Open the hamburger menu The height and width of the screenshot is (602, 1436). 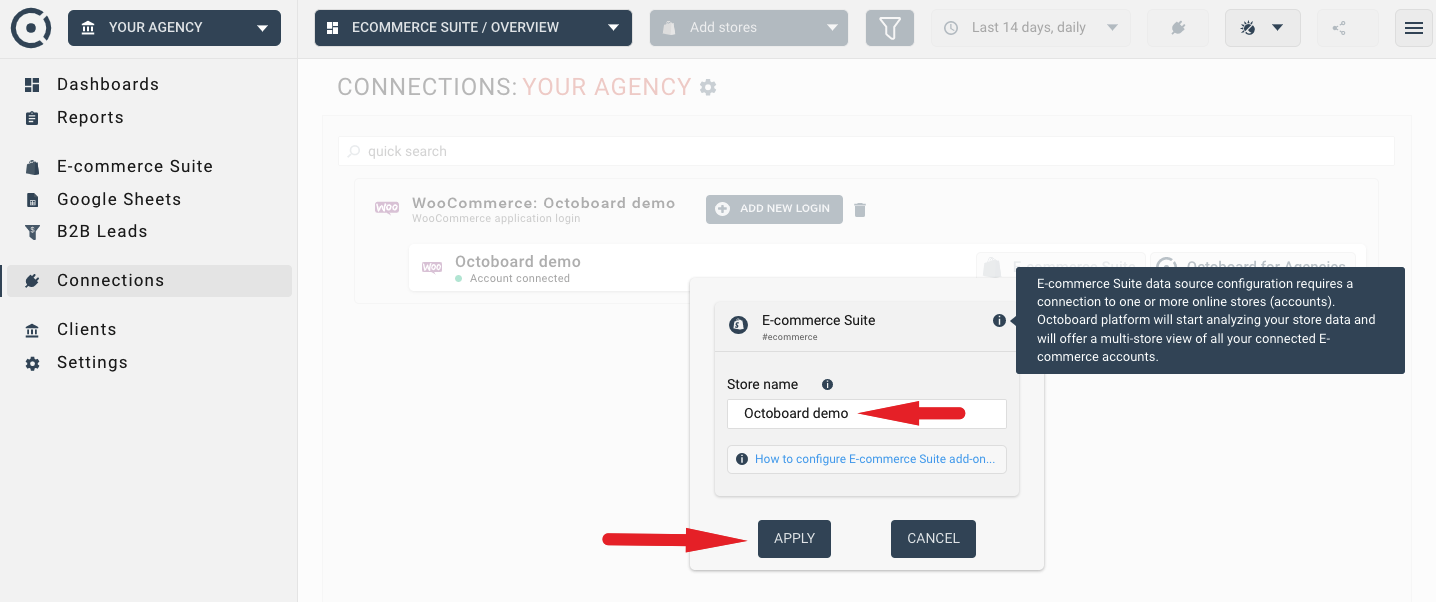[1414, 28]
